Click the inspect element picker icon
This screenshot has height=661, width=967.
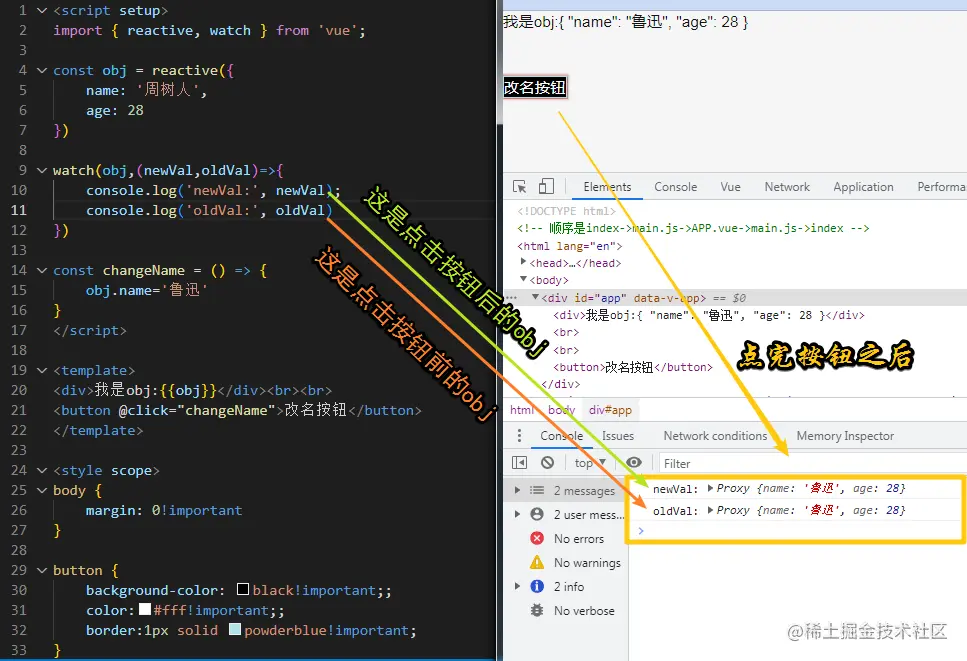tap(519, 187)
